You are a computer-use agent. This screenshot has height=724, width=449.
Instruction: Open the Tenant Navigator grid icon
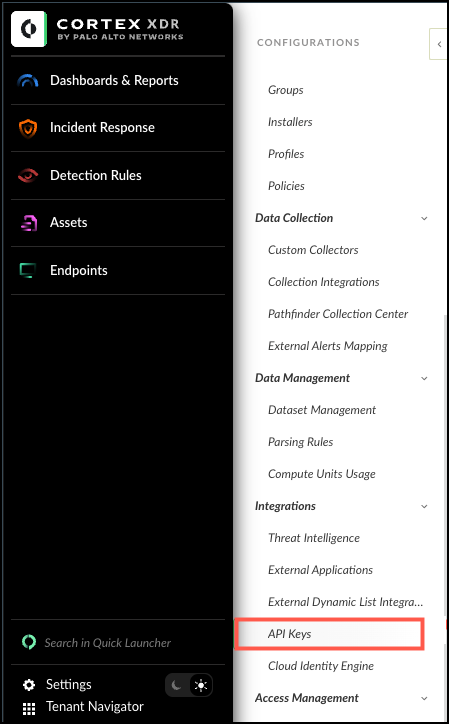[29, 708]
